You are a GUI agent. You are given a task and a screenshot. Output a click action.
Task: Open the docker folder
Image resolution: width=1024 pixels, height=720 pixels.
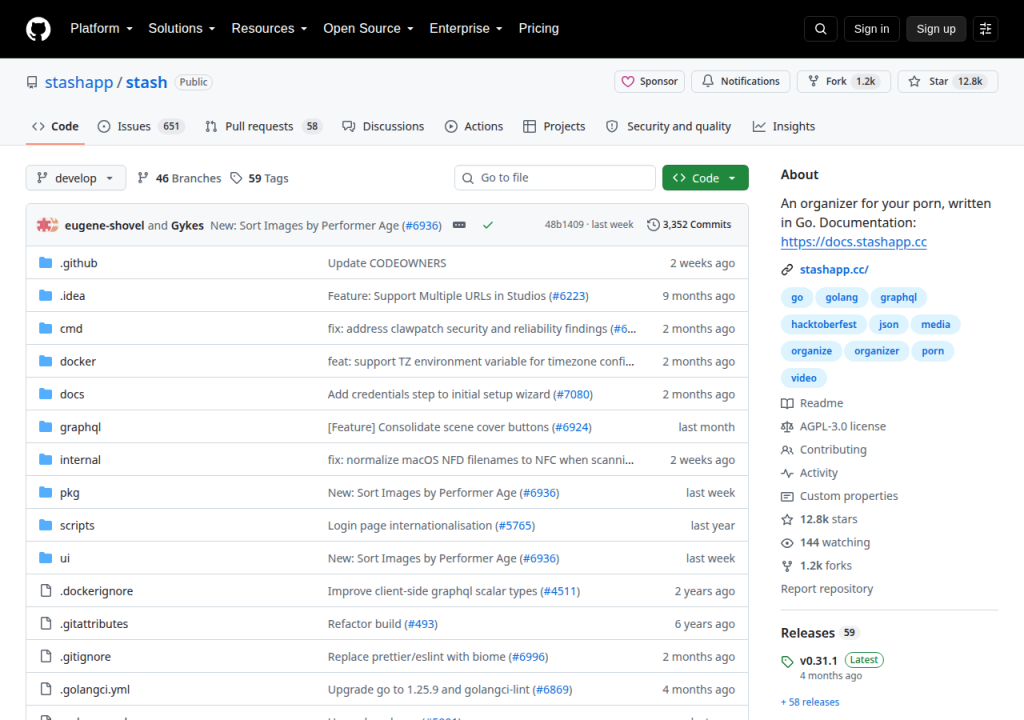point(78,361)
